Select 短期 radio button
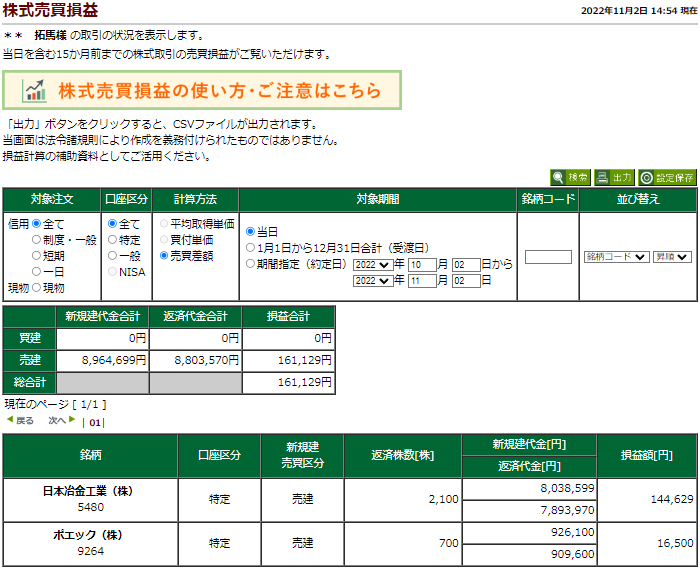This screenshot has width=700, height=570. coord(36,256)
